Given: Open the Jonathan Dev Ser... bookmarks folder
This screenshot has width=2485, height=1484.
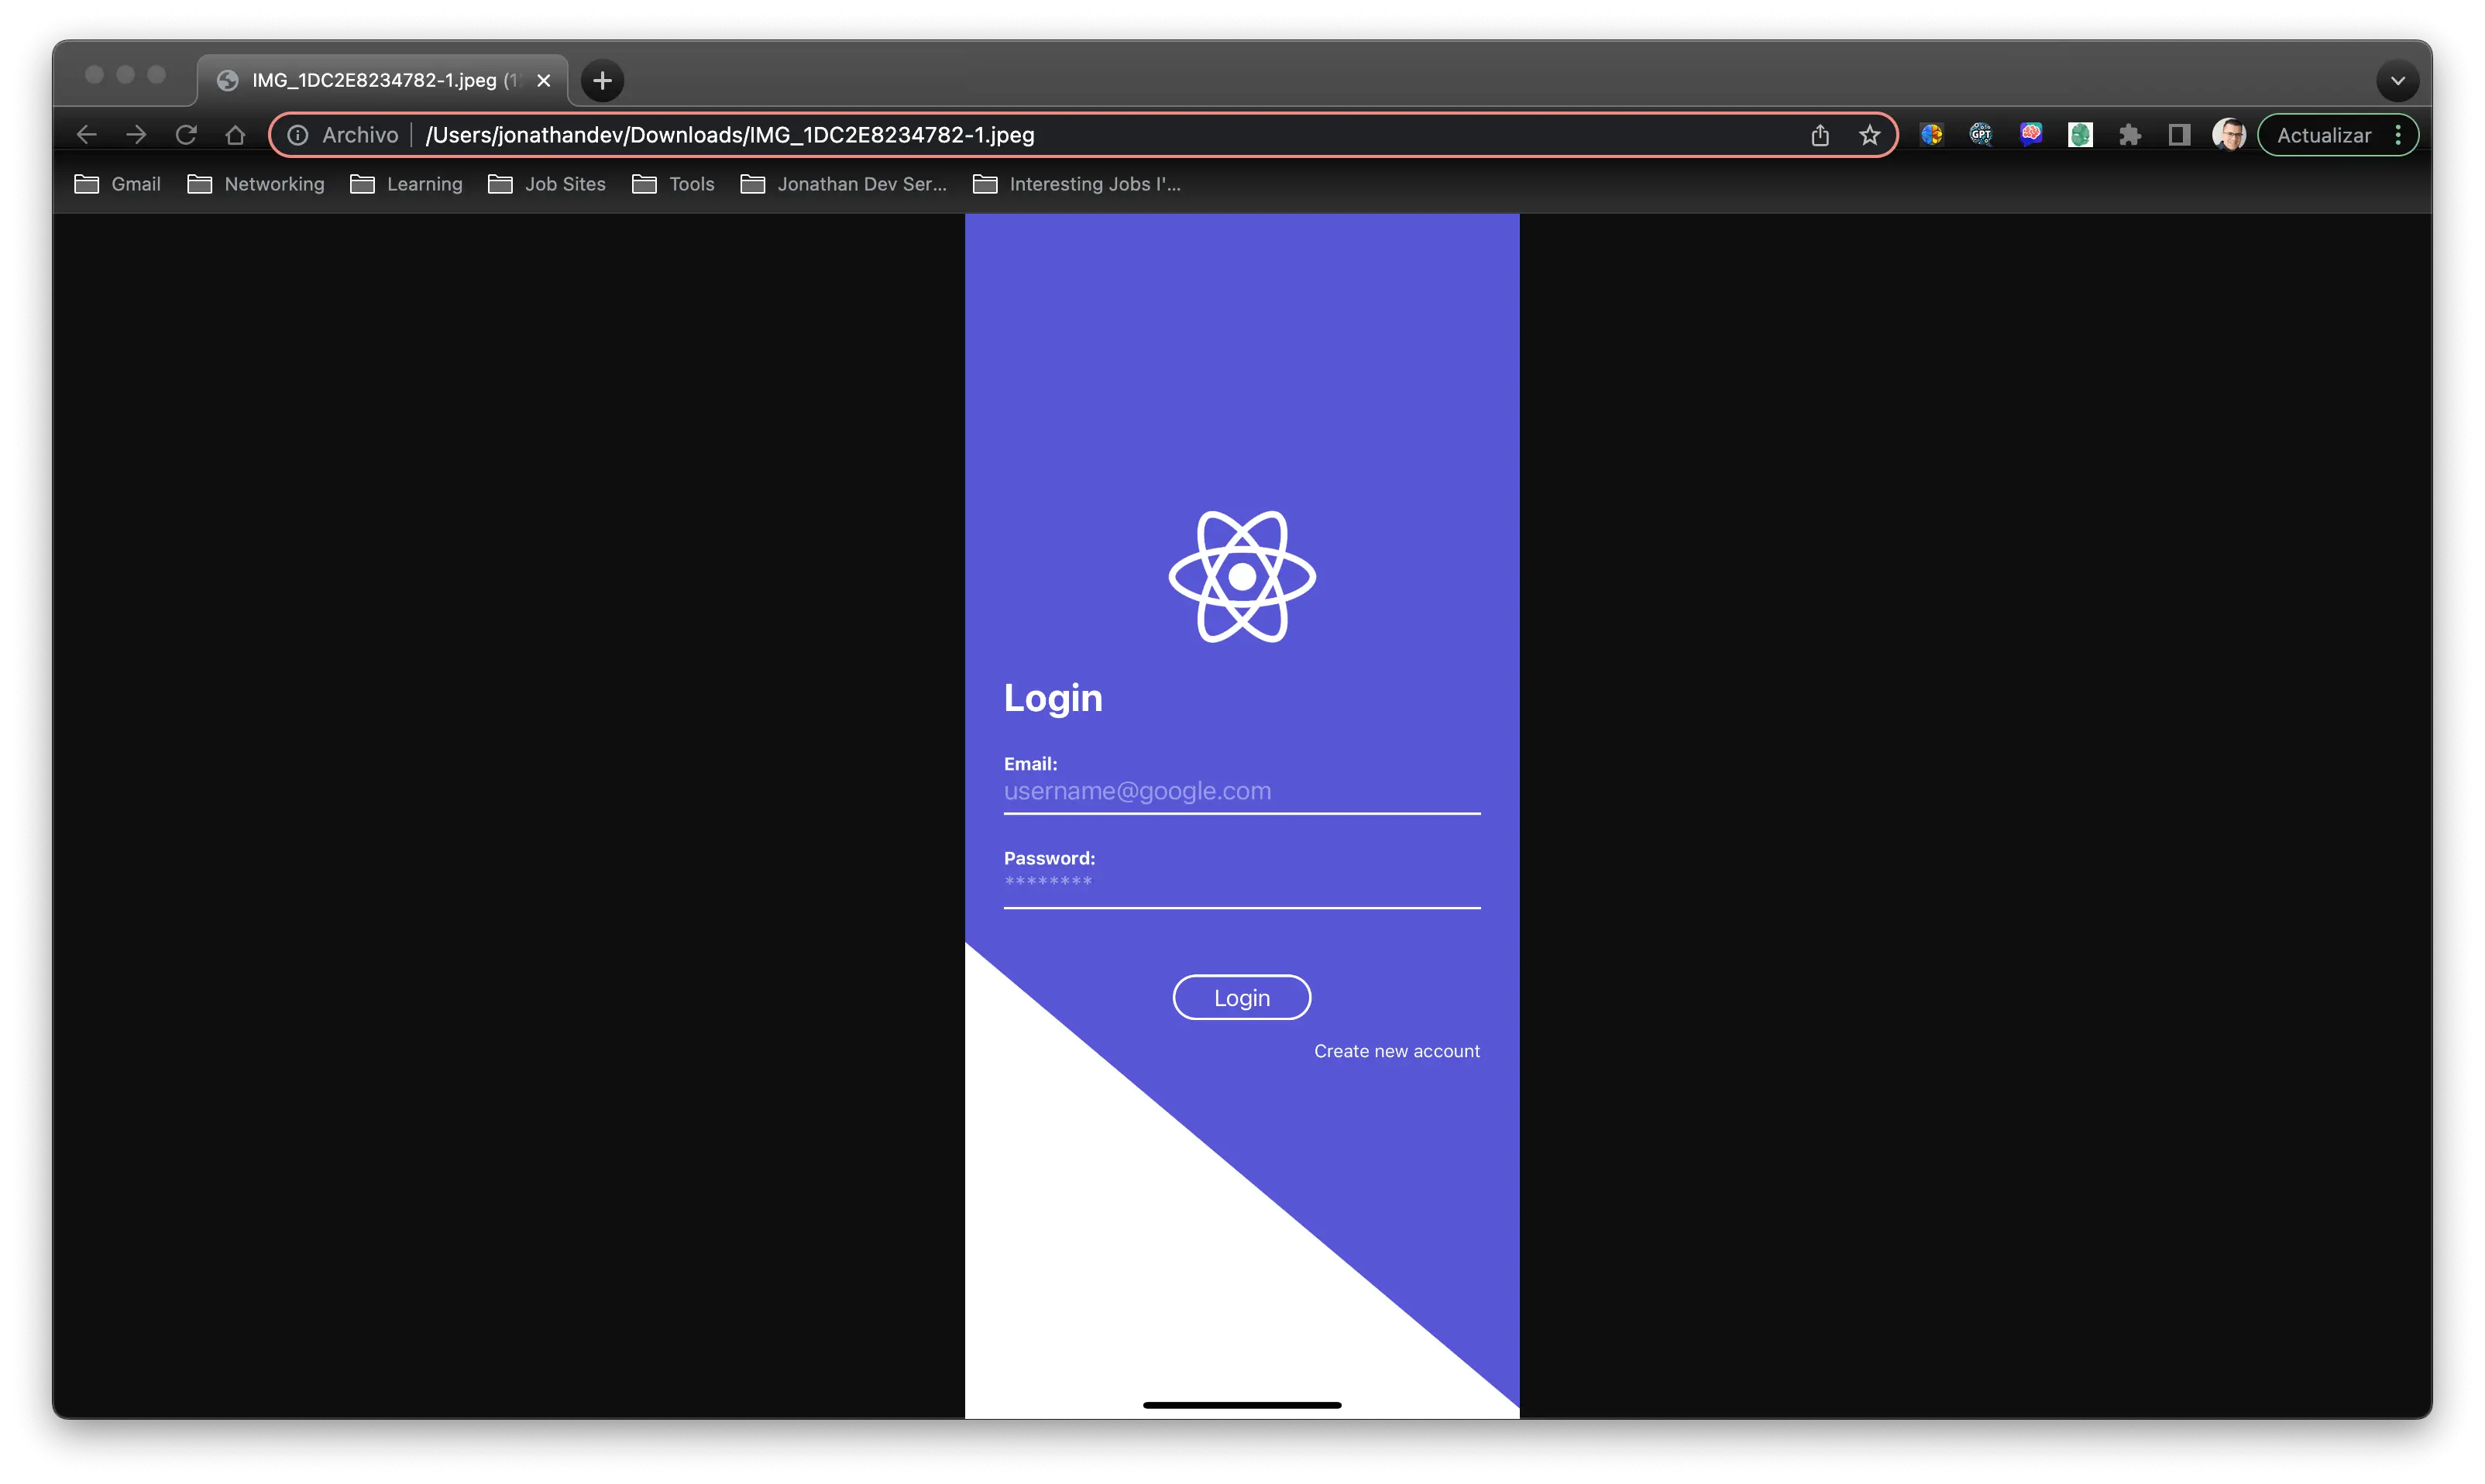Looking at the screenshot, I should [843, 184].
